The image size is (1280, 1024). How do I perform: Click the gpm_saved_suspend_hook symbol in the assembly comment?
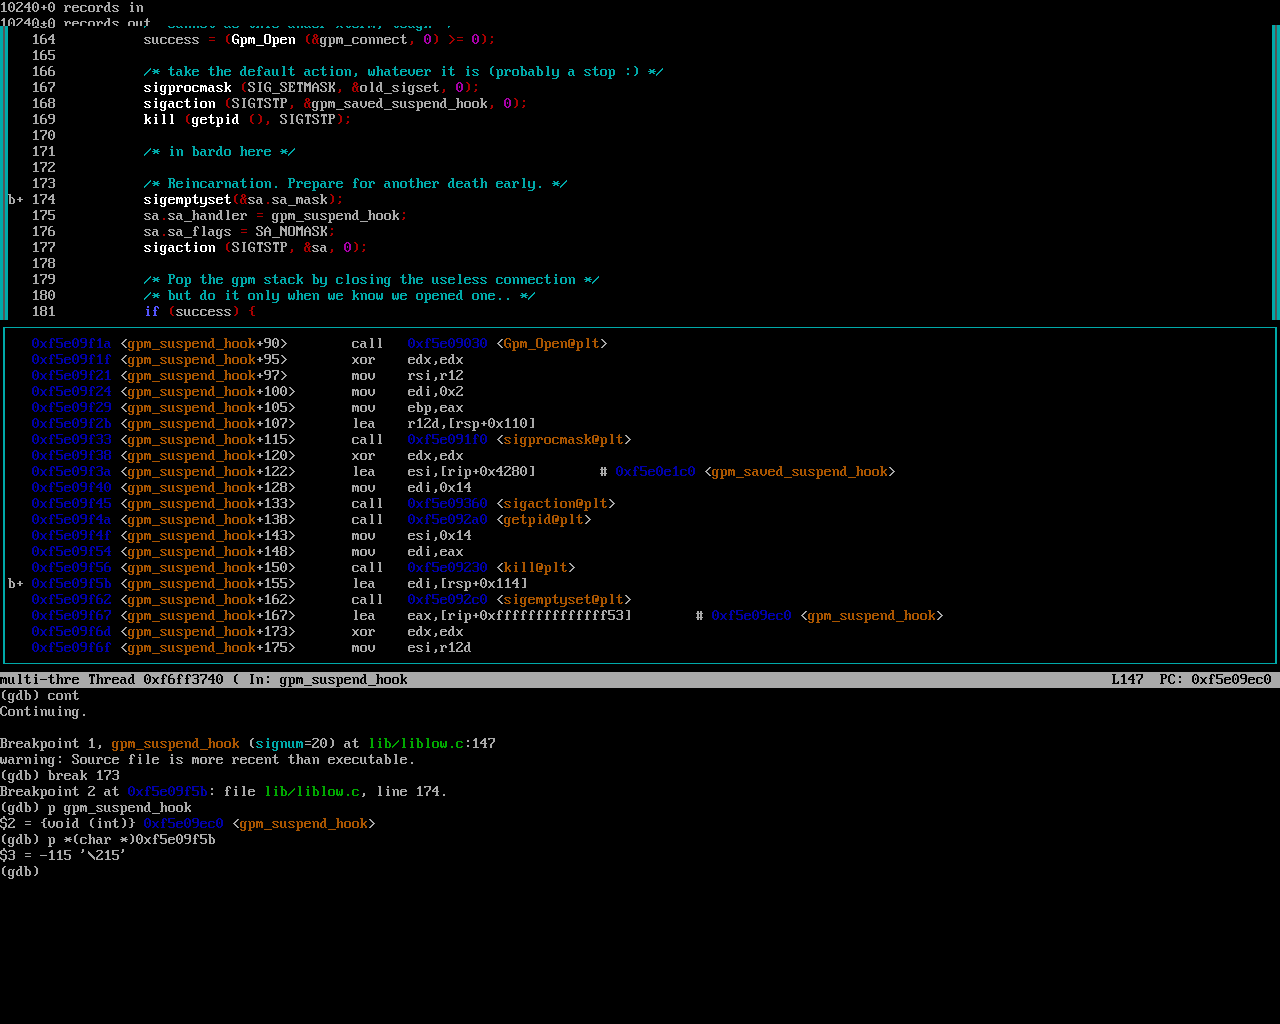tap(799, 472)
